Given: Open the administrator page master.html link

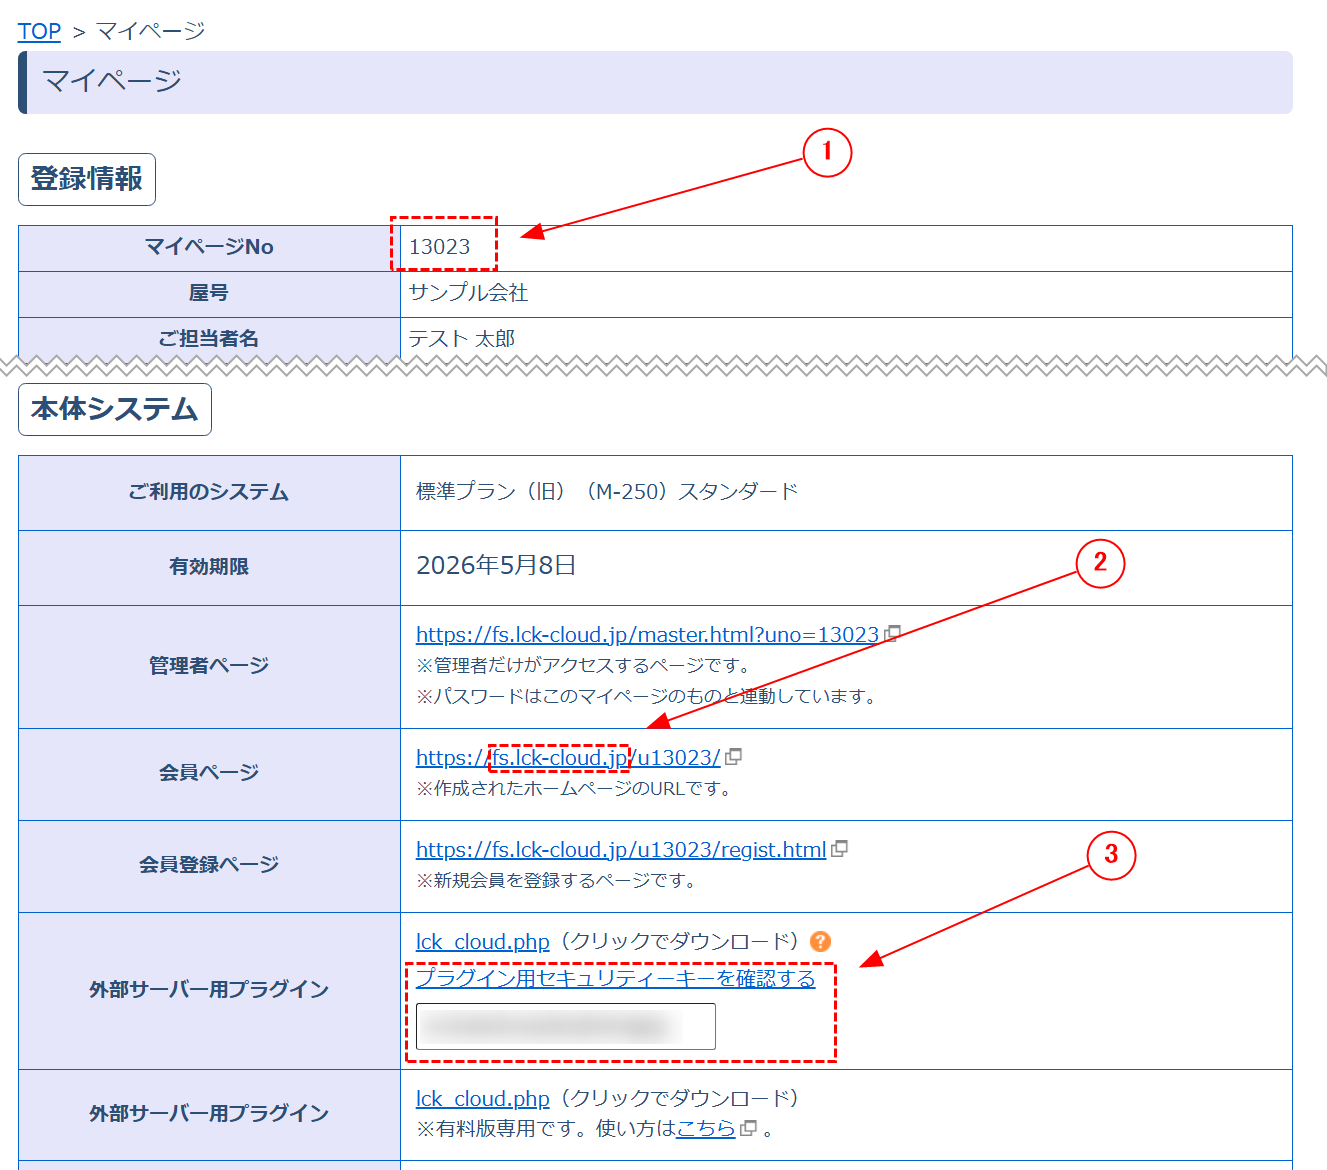Looking at the screenshot, I should [x=646, y=635].
